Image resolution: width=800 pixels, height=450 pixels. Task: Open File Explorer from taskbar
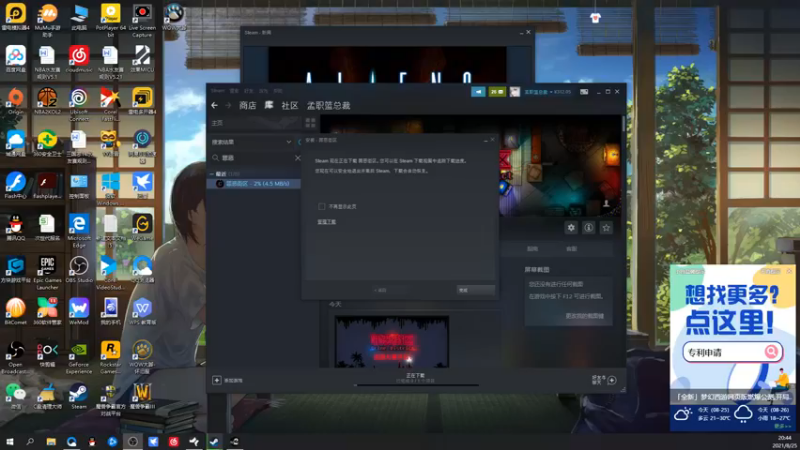click(51, 441)
